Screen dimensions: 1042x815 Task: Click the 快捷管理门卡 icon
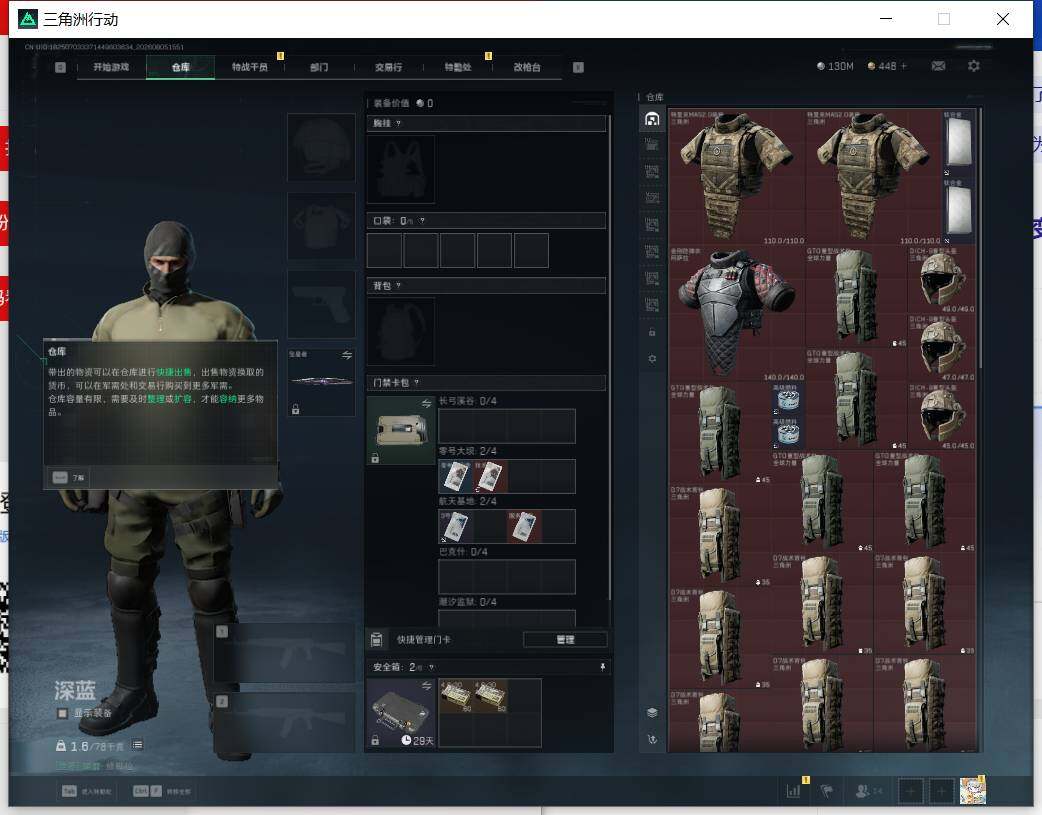coord(376,640)
